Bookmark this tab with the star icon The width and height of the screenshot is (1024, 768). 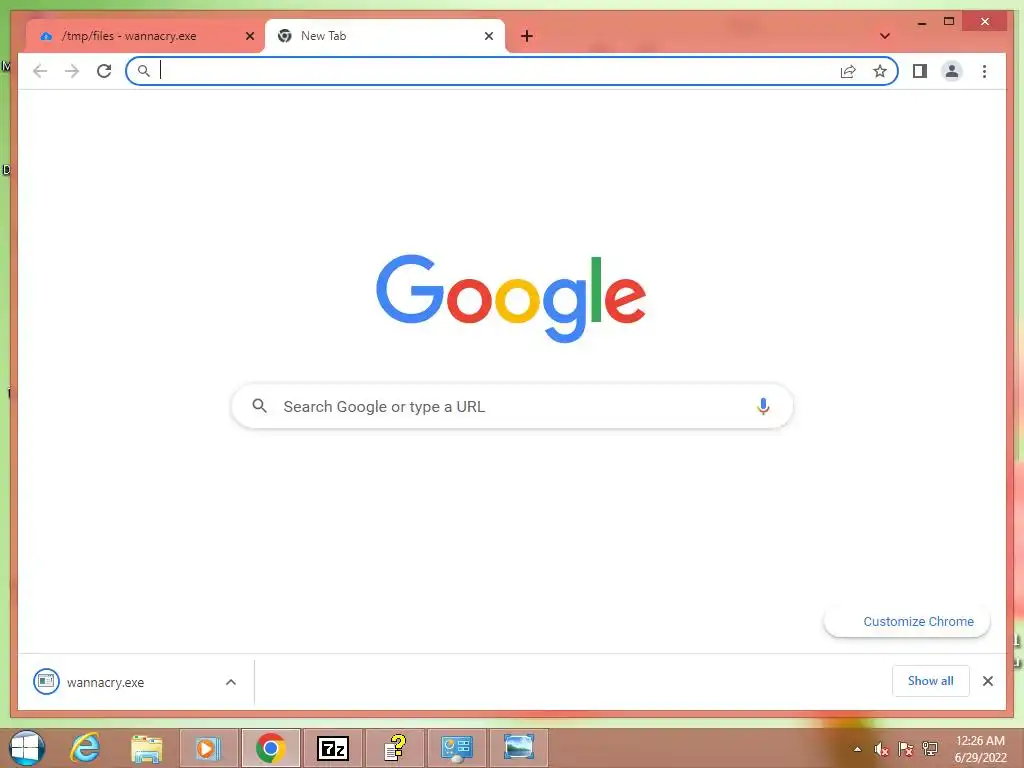880,71
